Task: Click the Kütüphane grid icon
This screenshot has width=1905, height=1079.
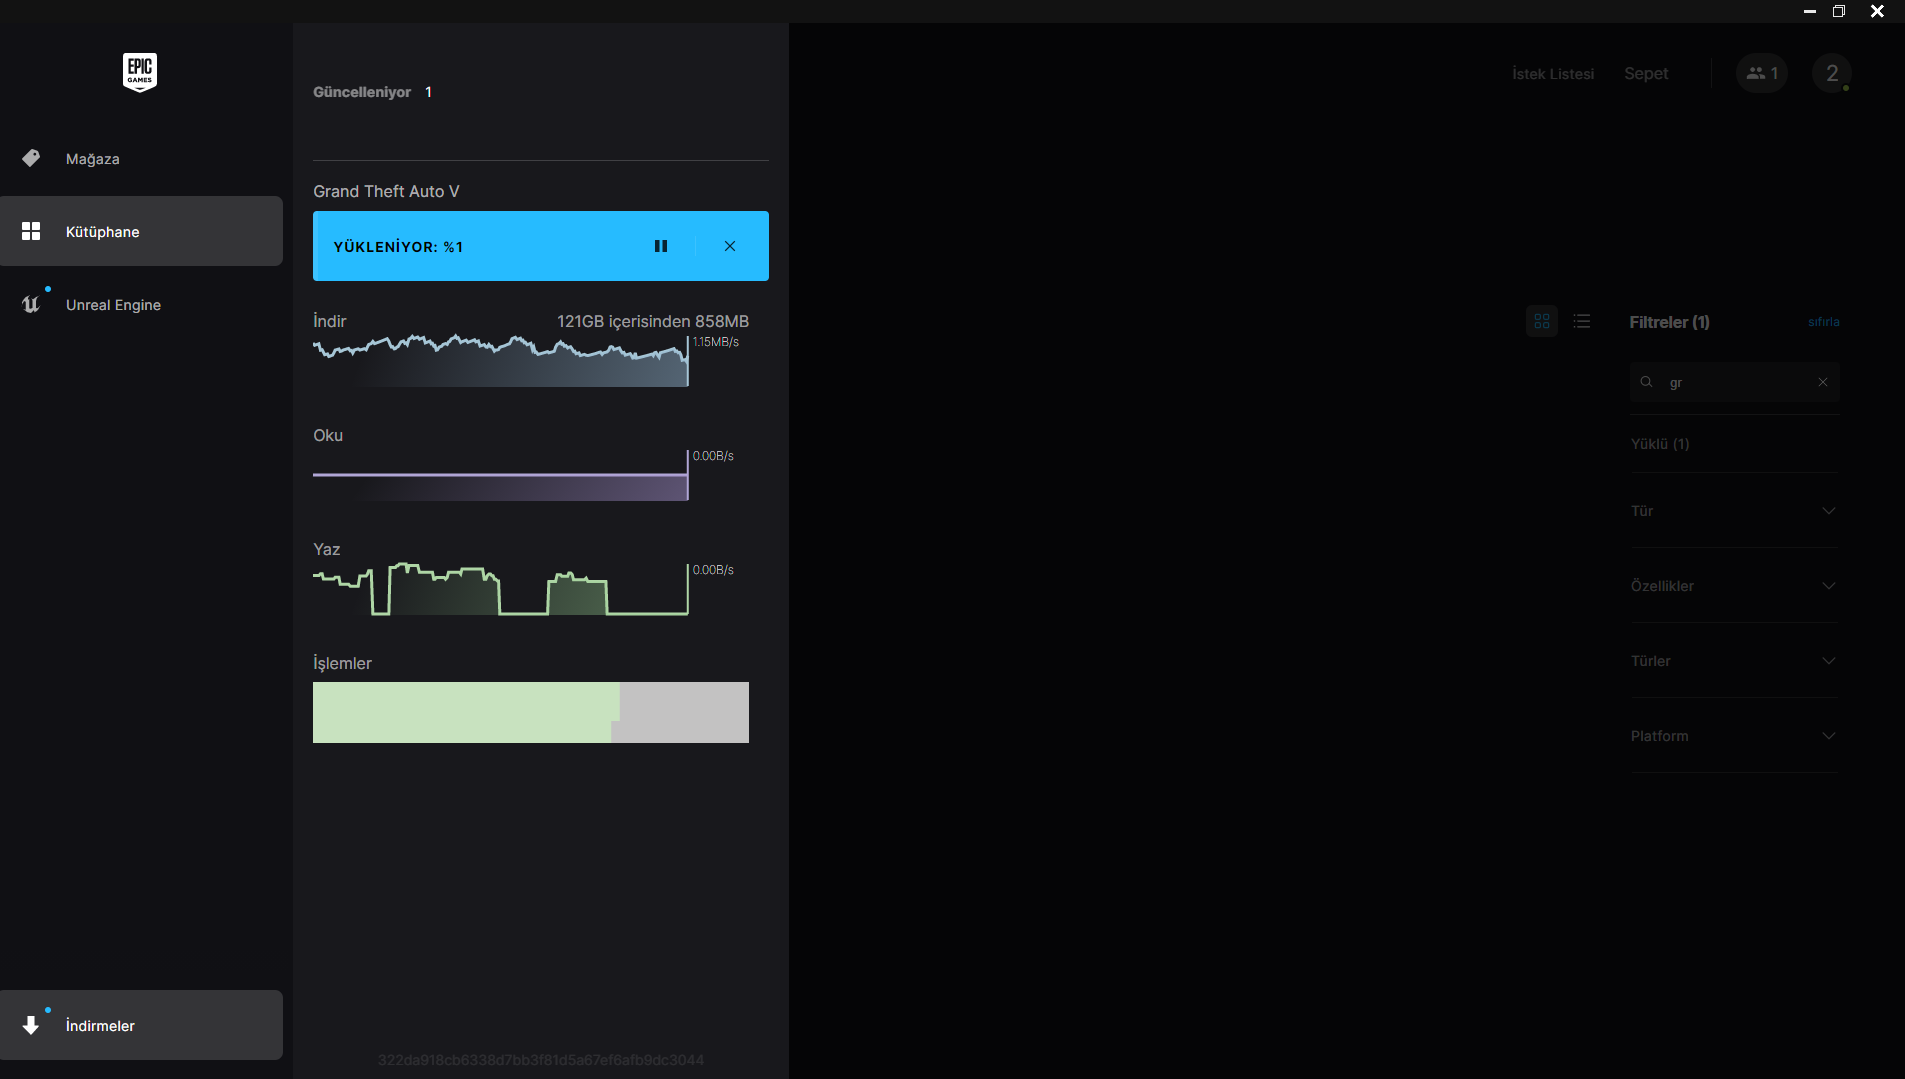Action: click(31, 231)
